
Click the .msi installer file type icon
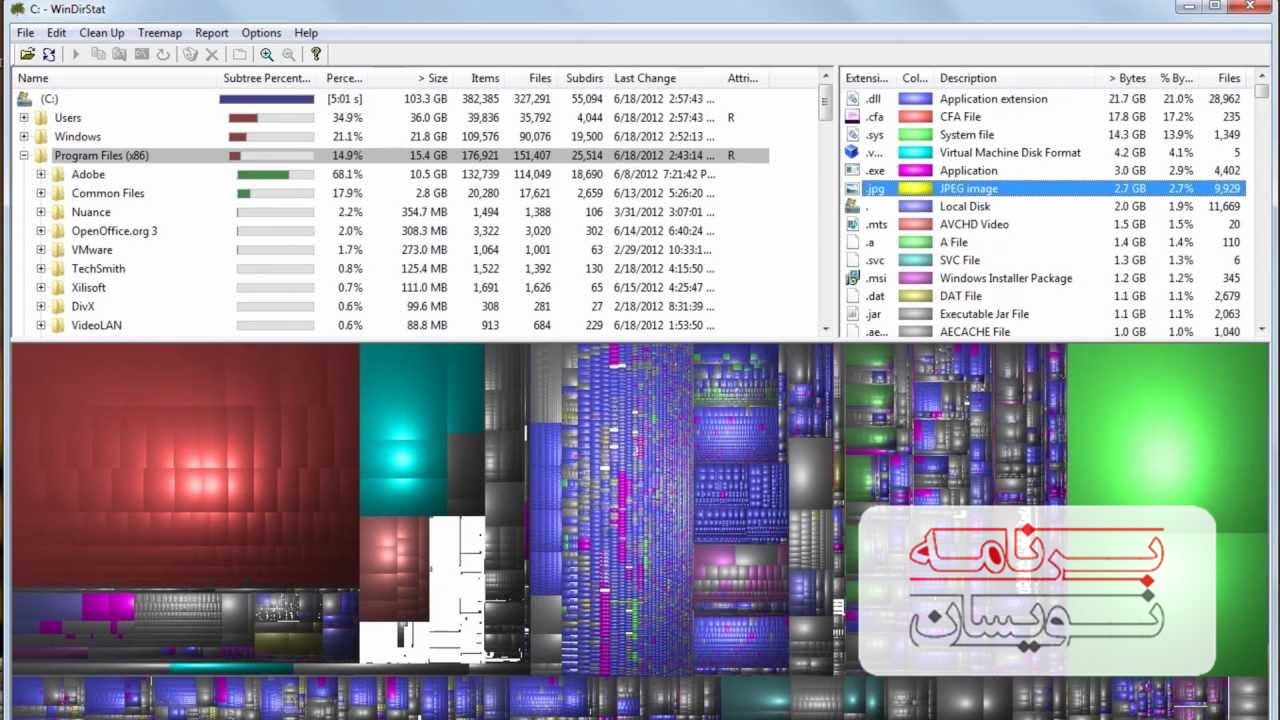coord(852,278)
